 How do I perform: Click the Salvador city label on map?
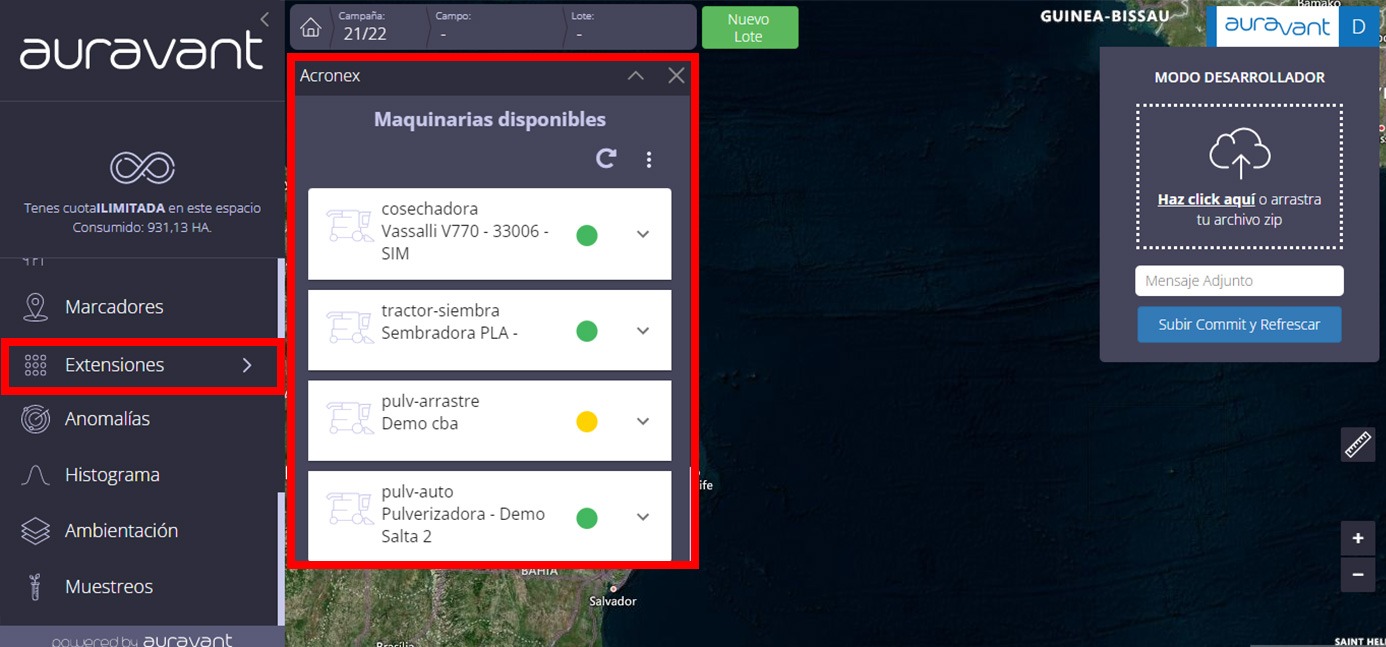(612, 601)
